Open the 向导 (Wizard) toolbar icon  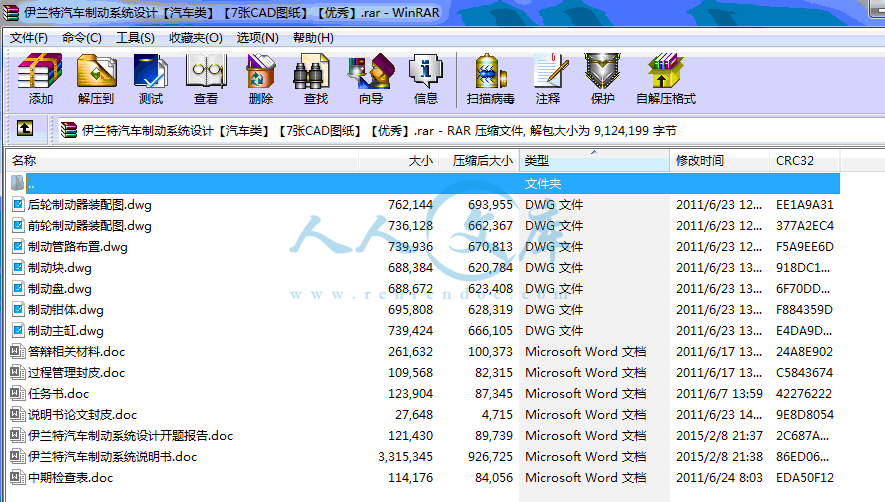tap(371, 71)
